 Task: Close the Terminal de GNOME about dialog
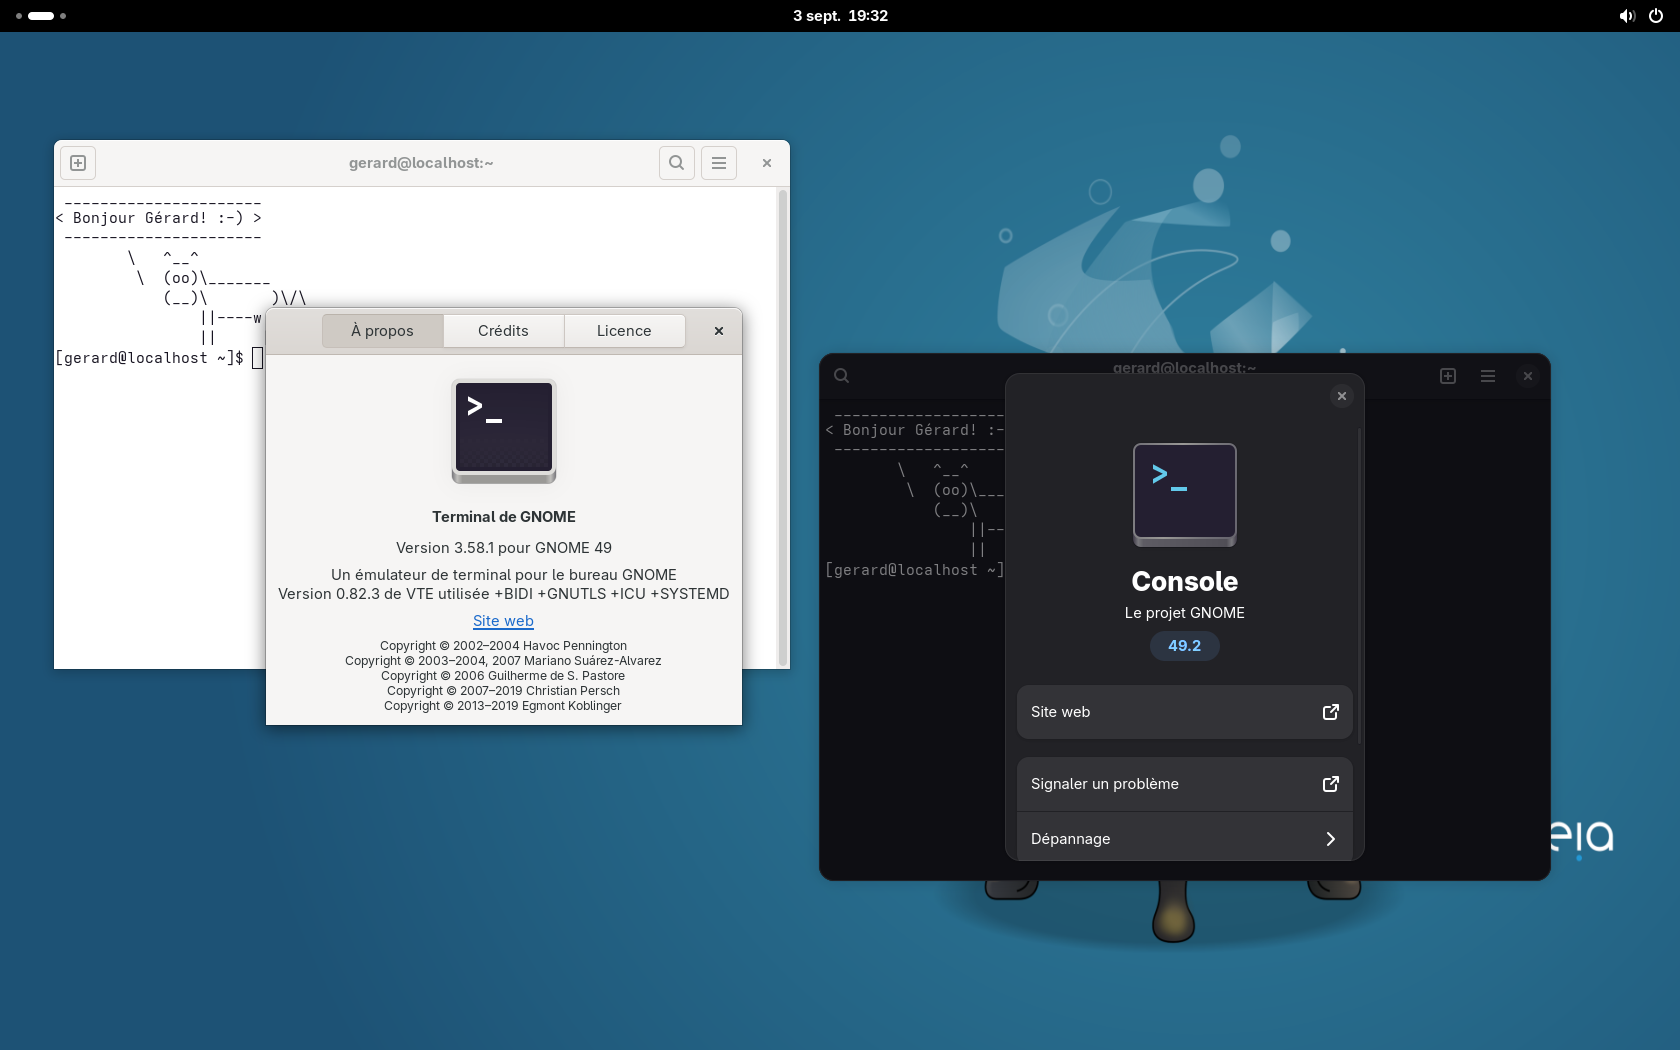point(719,331)
